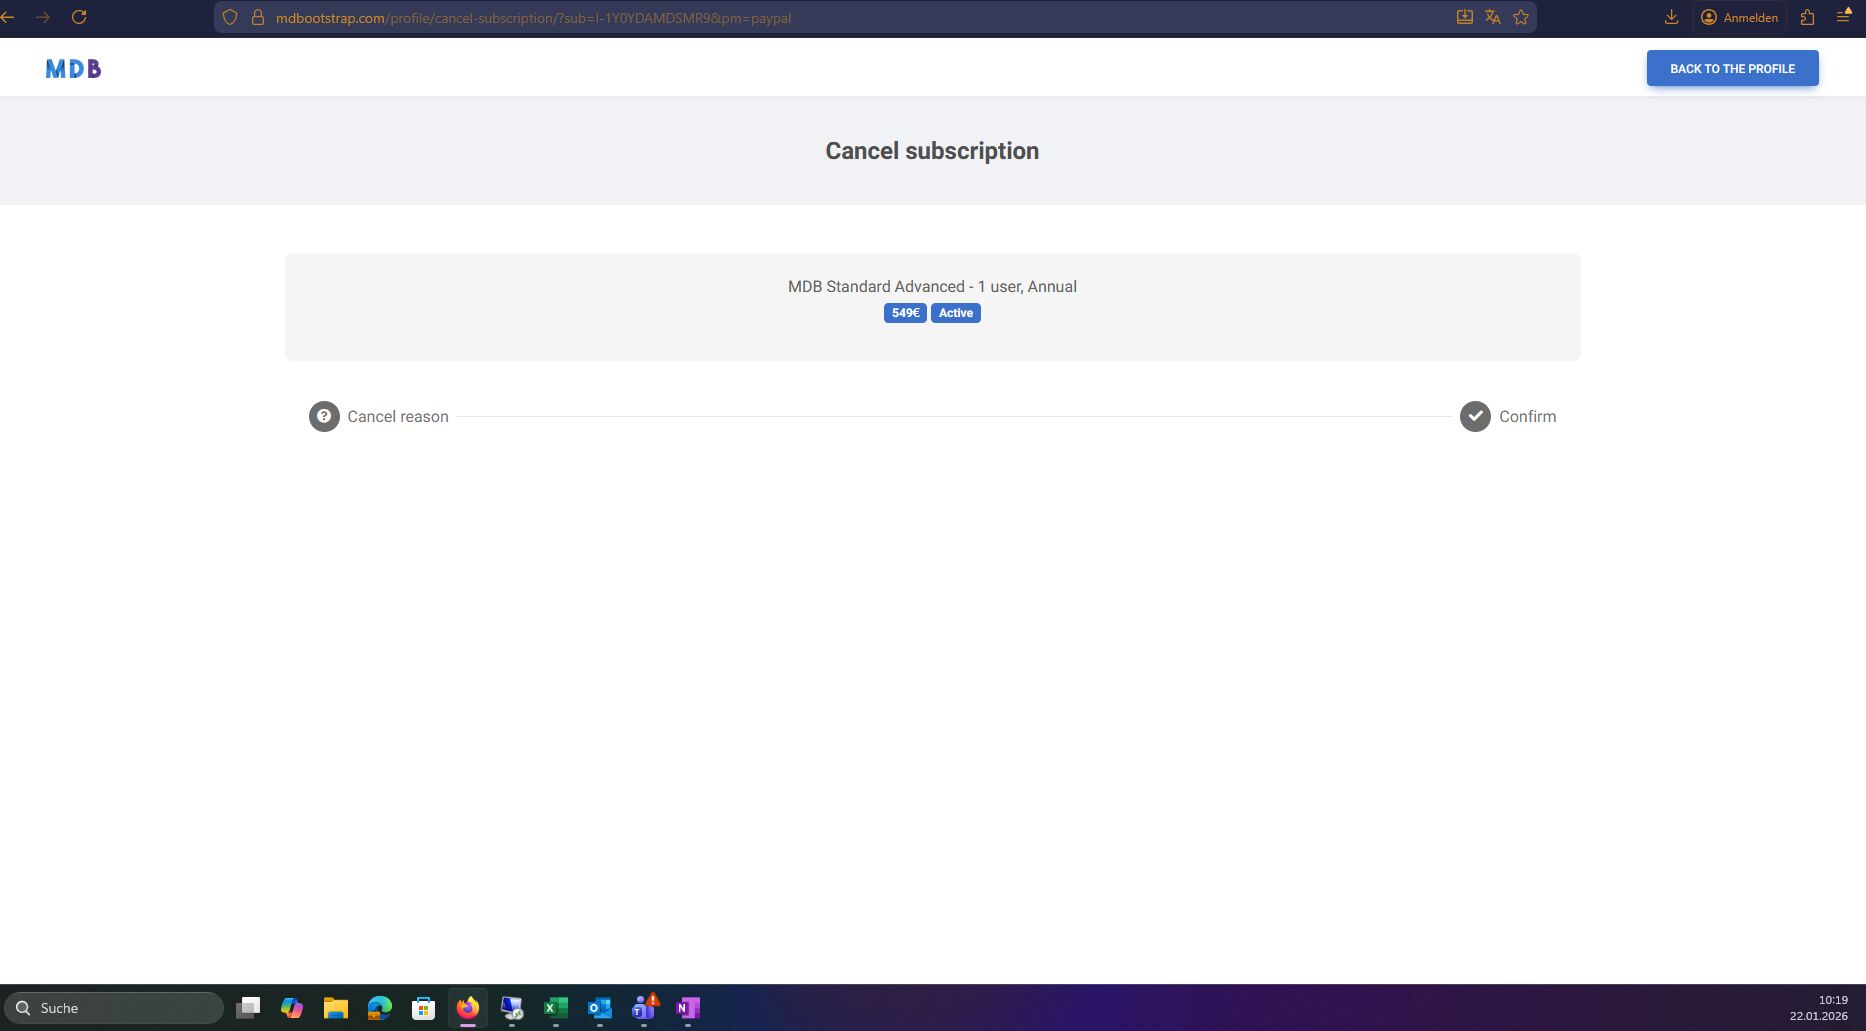This screenshot has height=1031, width=1866.
Task: Select the Confirm step checkmark icon
Action: (1475, 416)
